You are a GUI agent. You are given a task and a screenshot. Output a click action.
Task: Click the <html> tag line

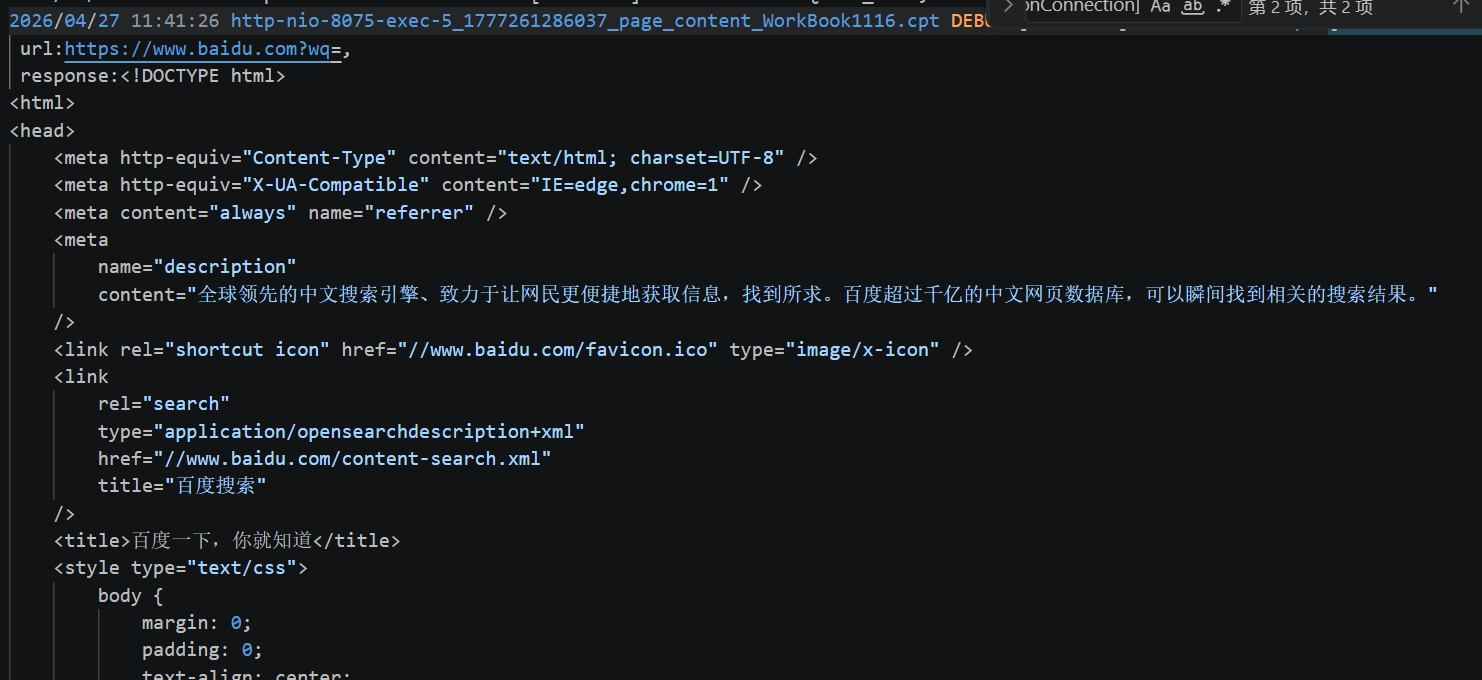[x=42, y=103]
